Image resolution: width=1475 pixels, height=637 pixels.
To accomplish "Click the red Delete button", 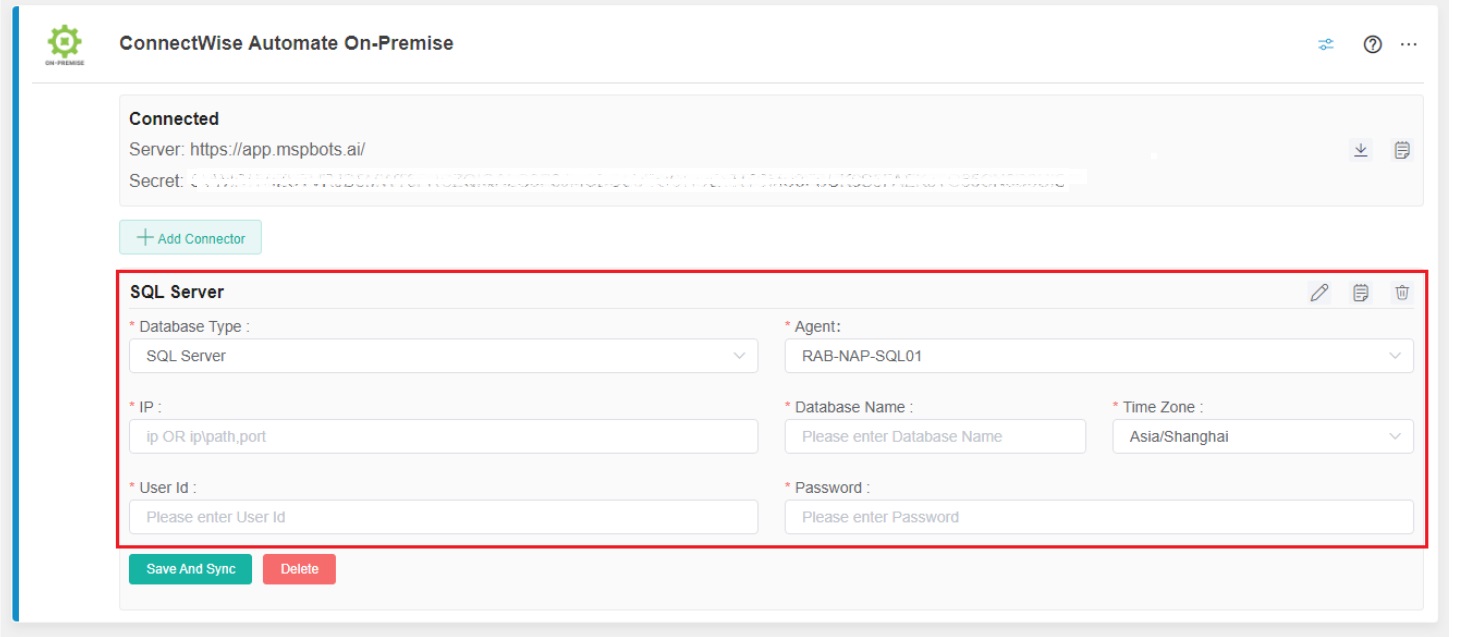I will click(300, 566).
